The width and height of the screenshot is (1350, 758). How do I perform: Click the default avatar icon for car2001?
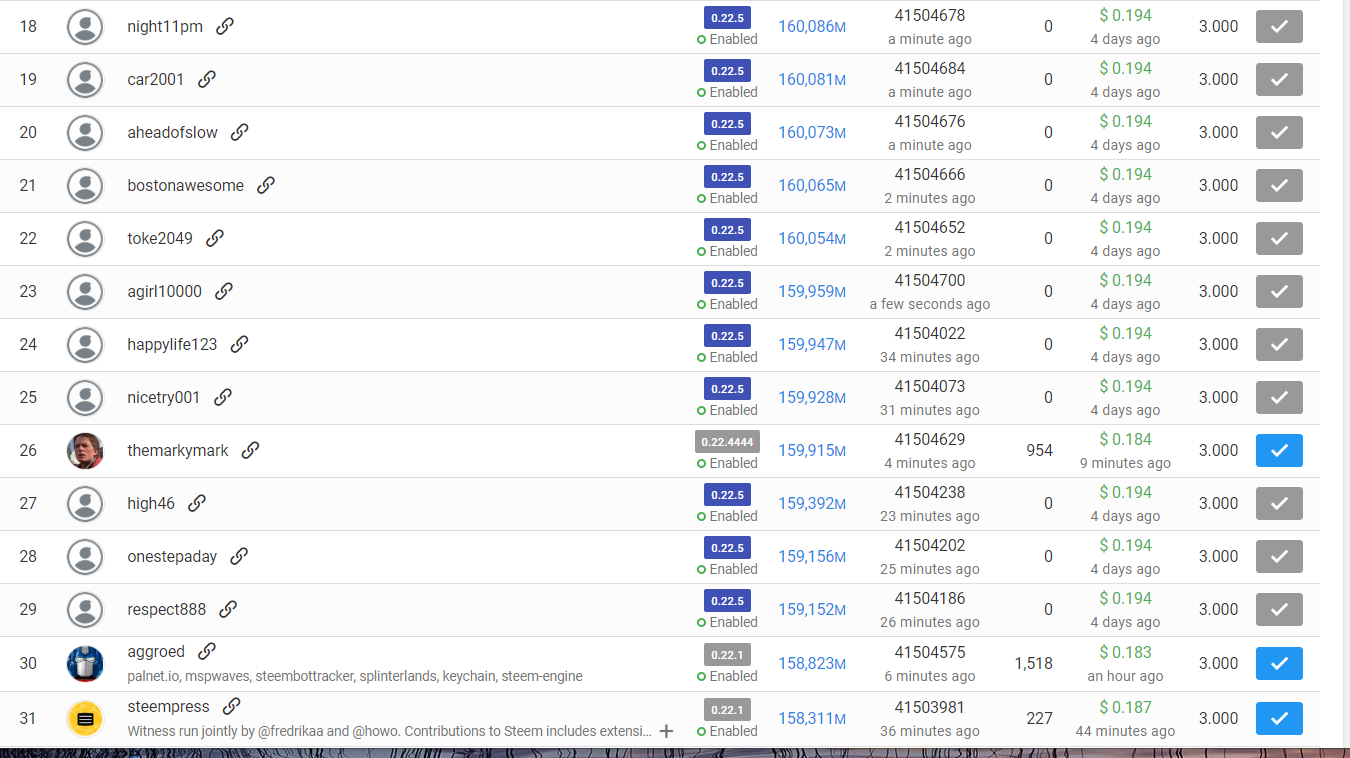pyautogui.click(x=85, y=79)
